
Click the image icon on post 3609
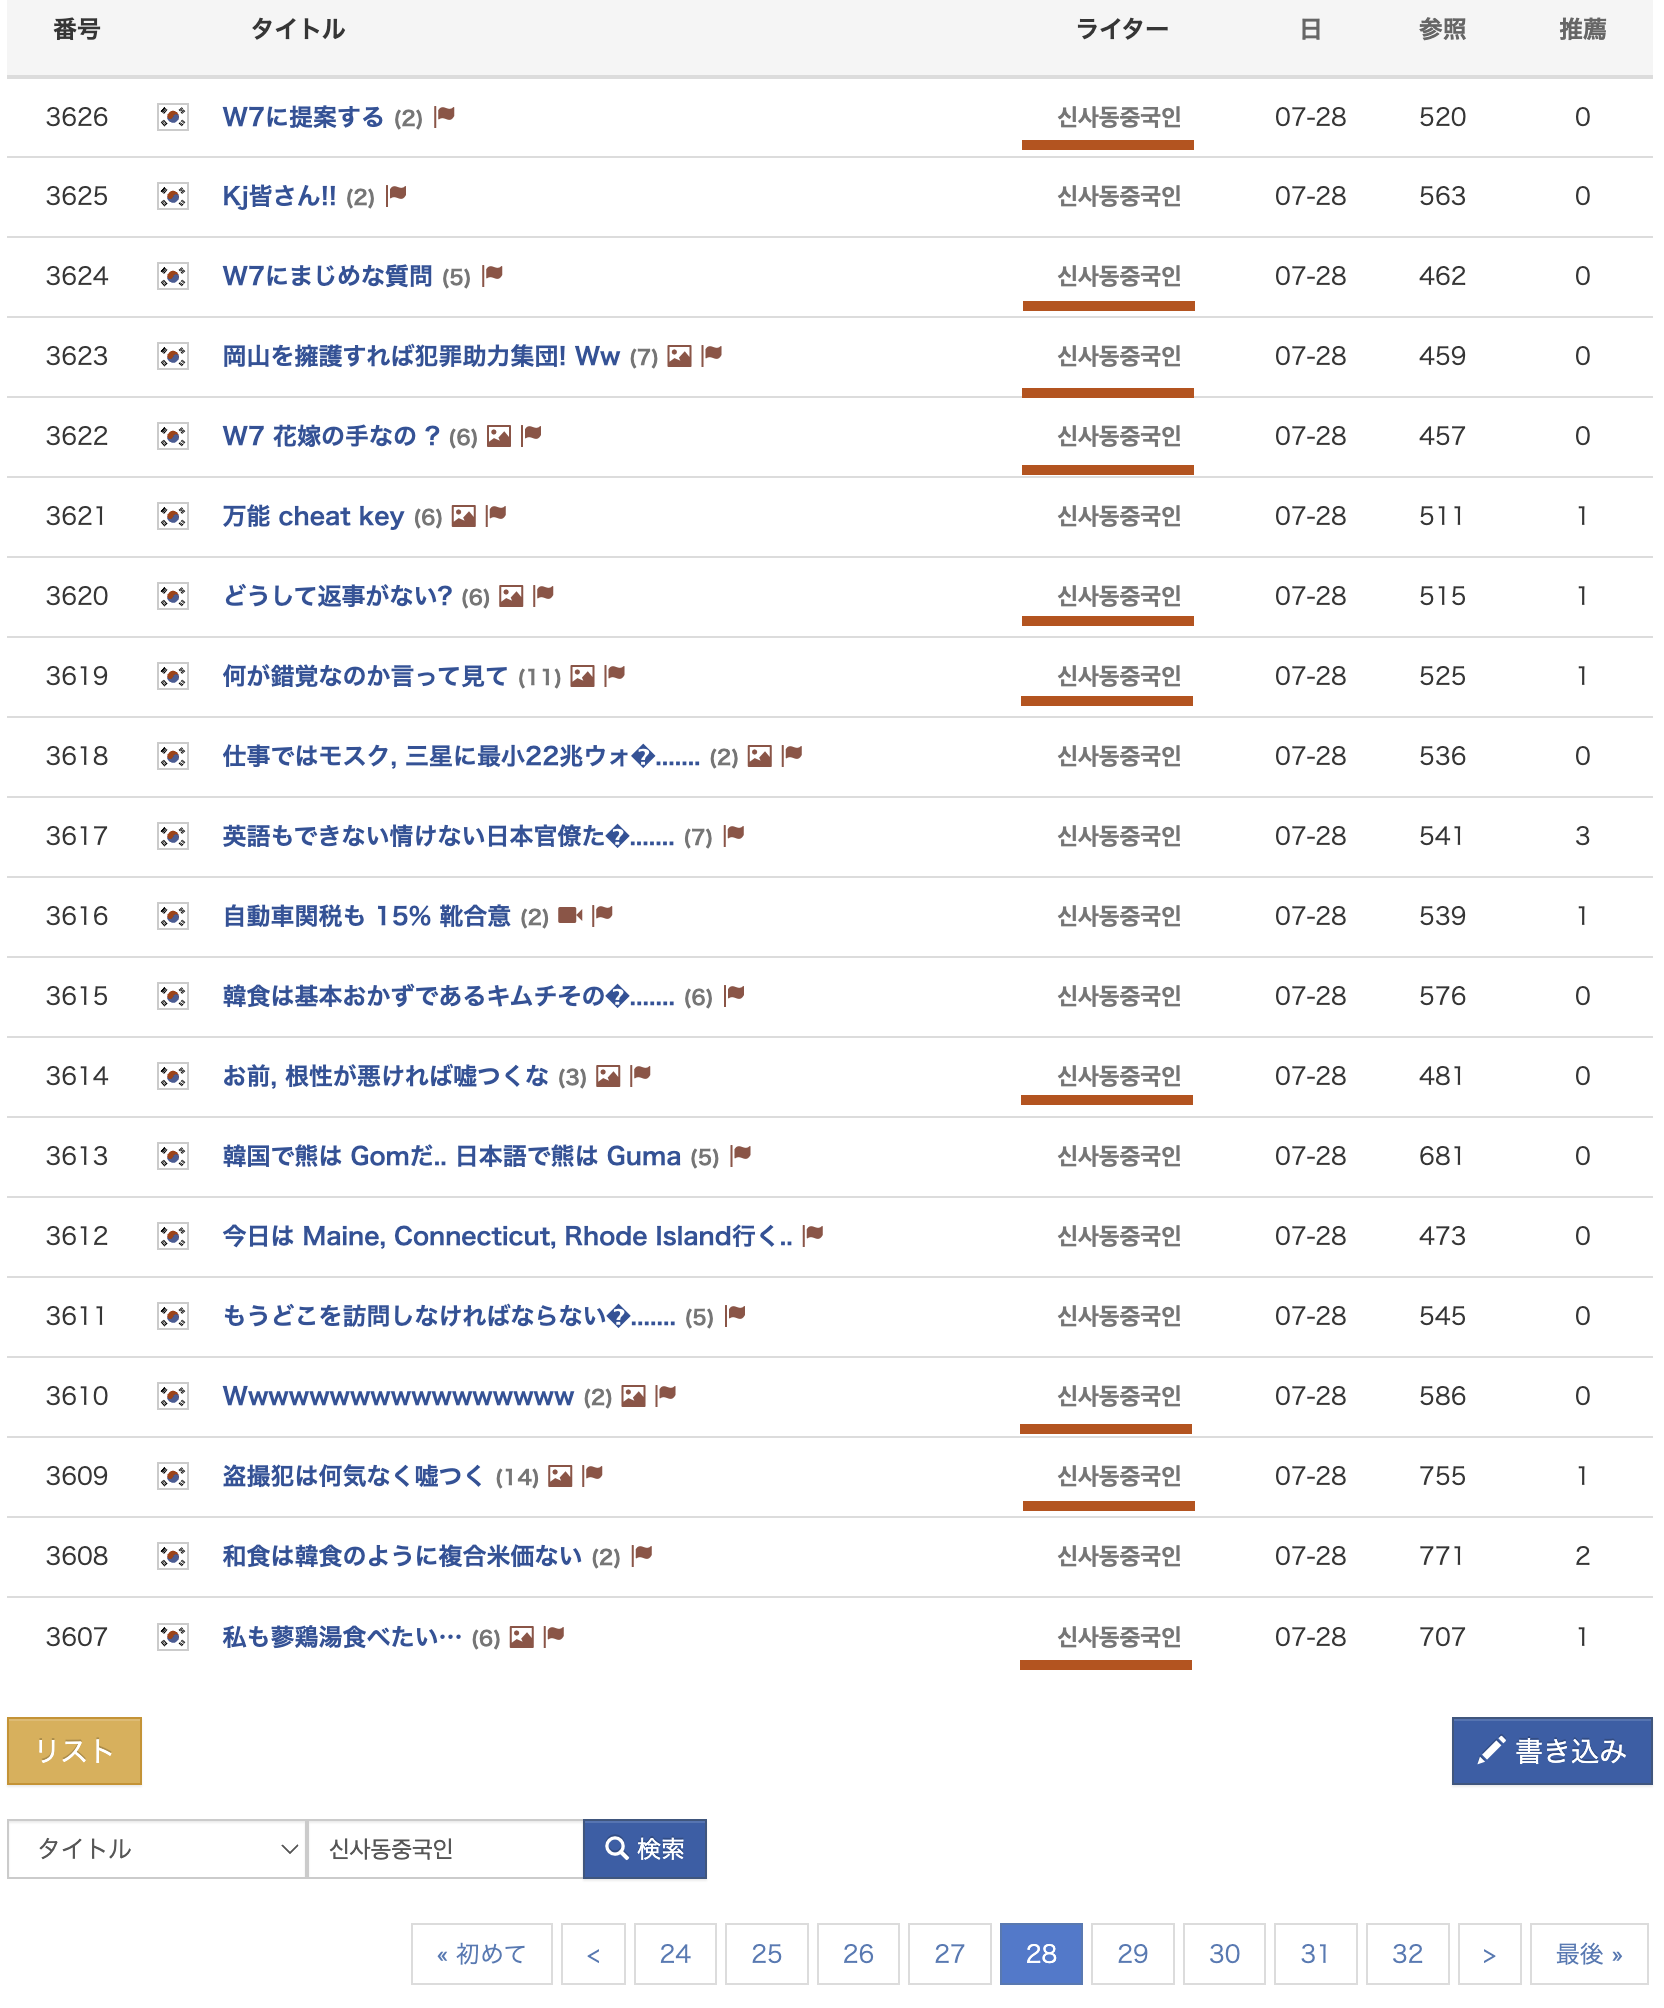(560, 1476)
